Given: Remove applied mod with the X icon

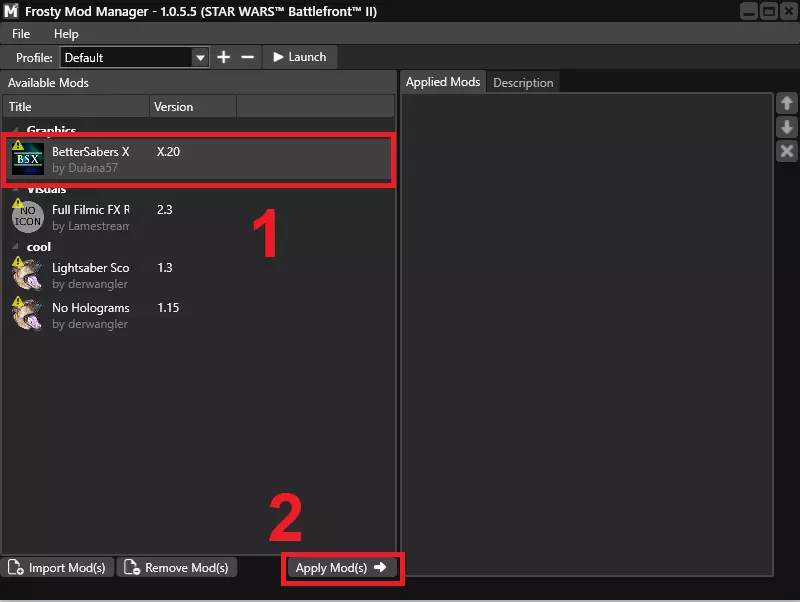Looking at the screenshot, I should point(787,151).
